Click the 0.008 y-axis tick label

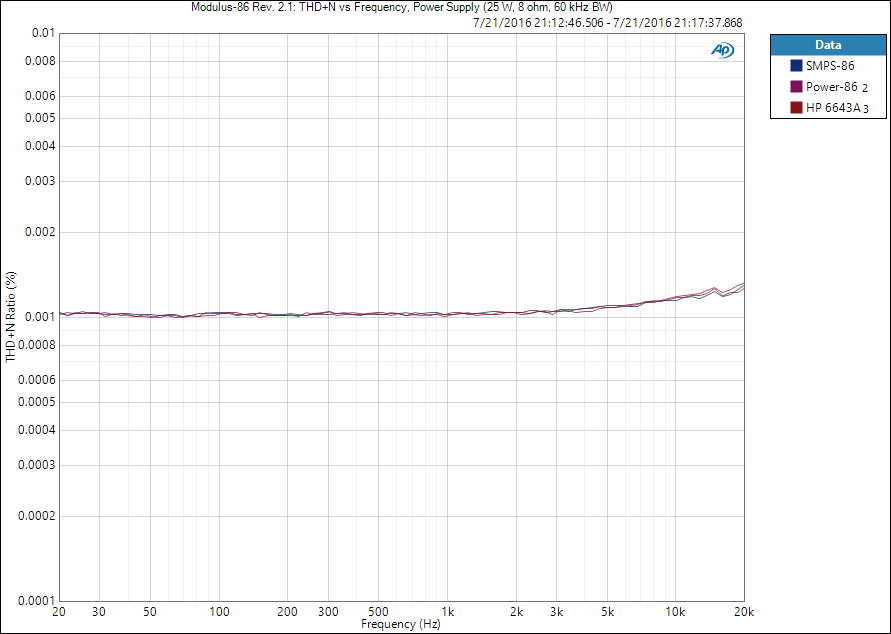pyautogui.click(x=40, y=61)
